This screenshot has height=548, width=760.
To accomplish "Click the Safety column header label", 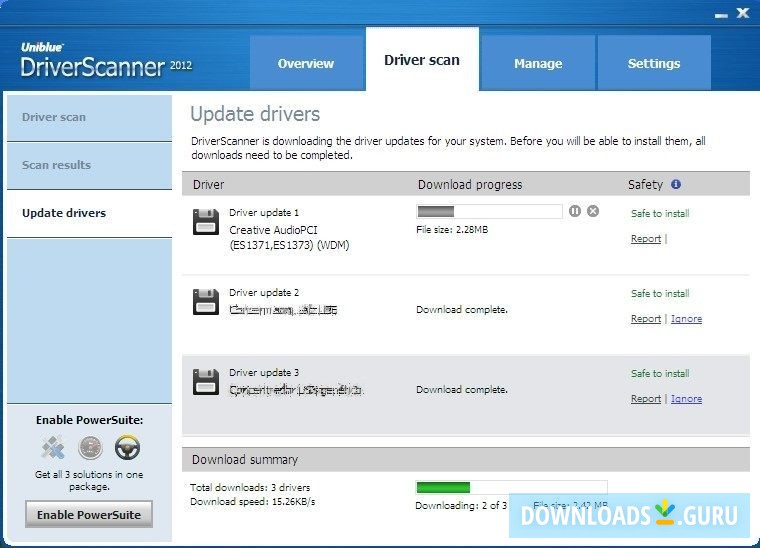I will tap(645, 185).
